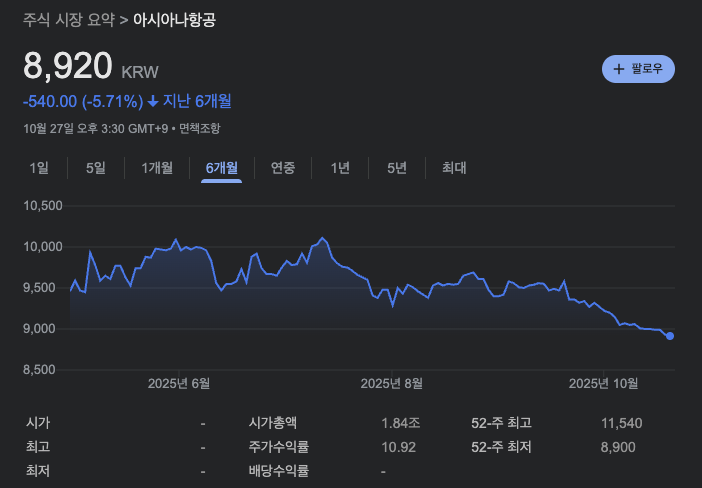Click the down arrow icon beside -5.71%
This screenshot has height=488, width=702.
click(x=152, y=100)
